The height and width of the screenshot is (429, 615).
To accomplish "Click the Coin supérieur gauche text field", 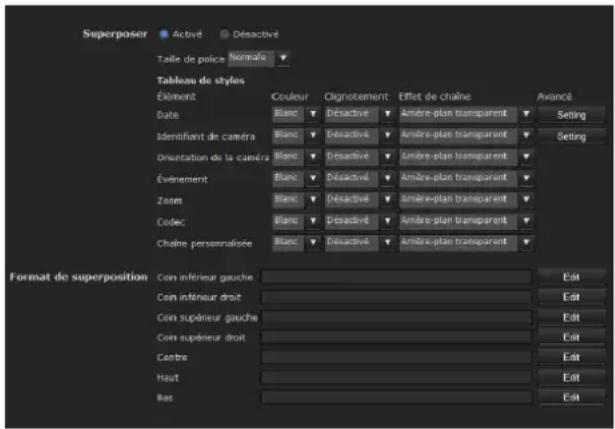I will point(397,317).
